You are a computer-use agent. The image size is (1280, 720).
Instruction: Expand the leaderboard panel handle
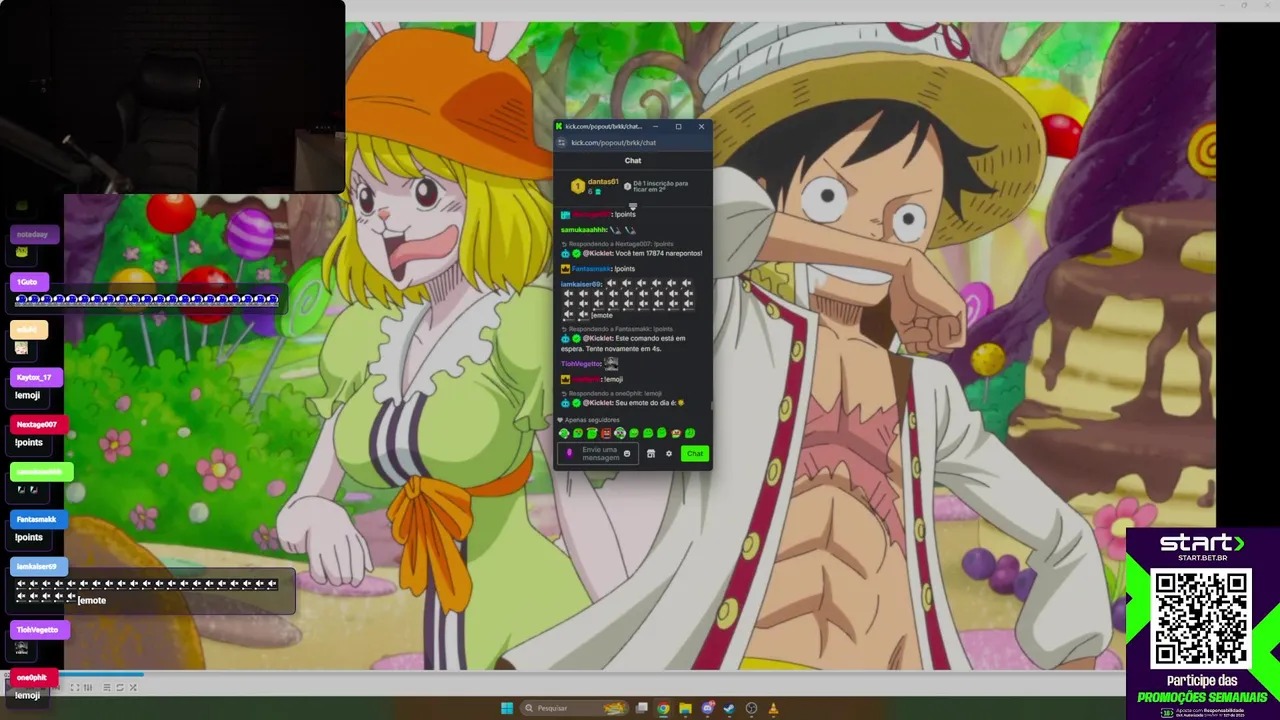tap(633, 206)
